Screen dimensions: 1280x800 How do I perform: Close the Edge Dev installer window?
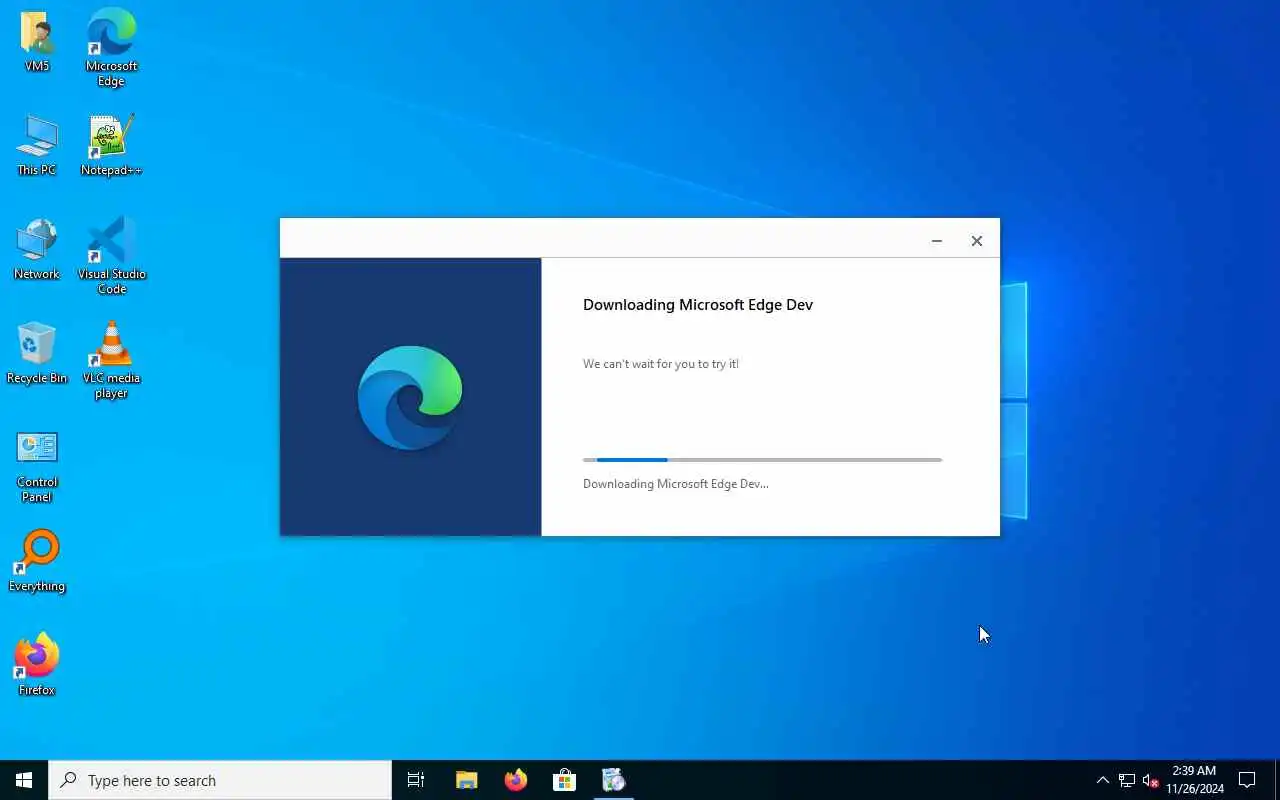click(977, 241)
